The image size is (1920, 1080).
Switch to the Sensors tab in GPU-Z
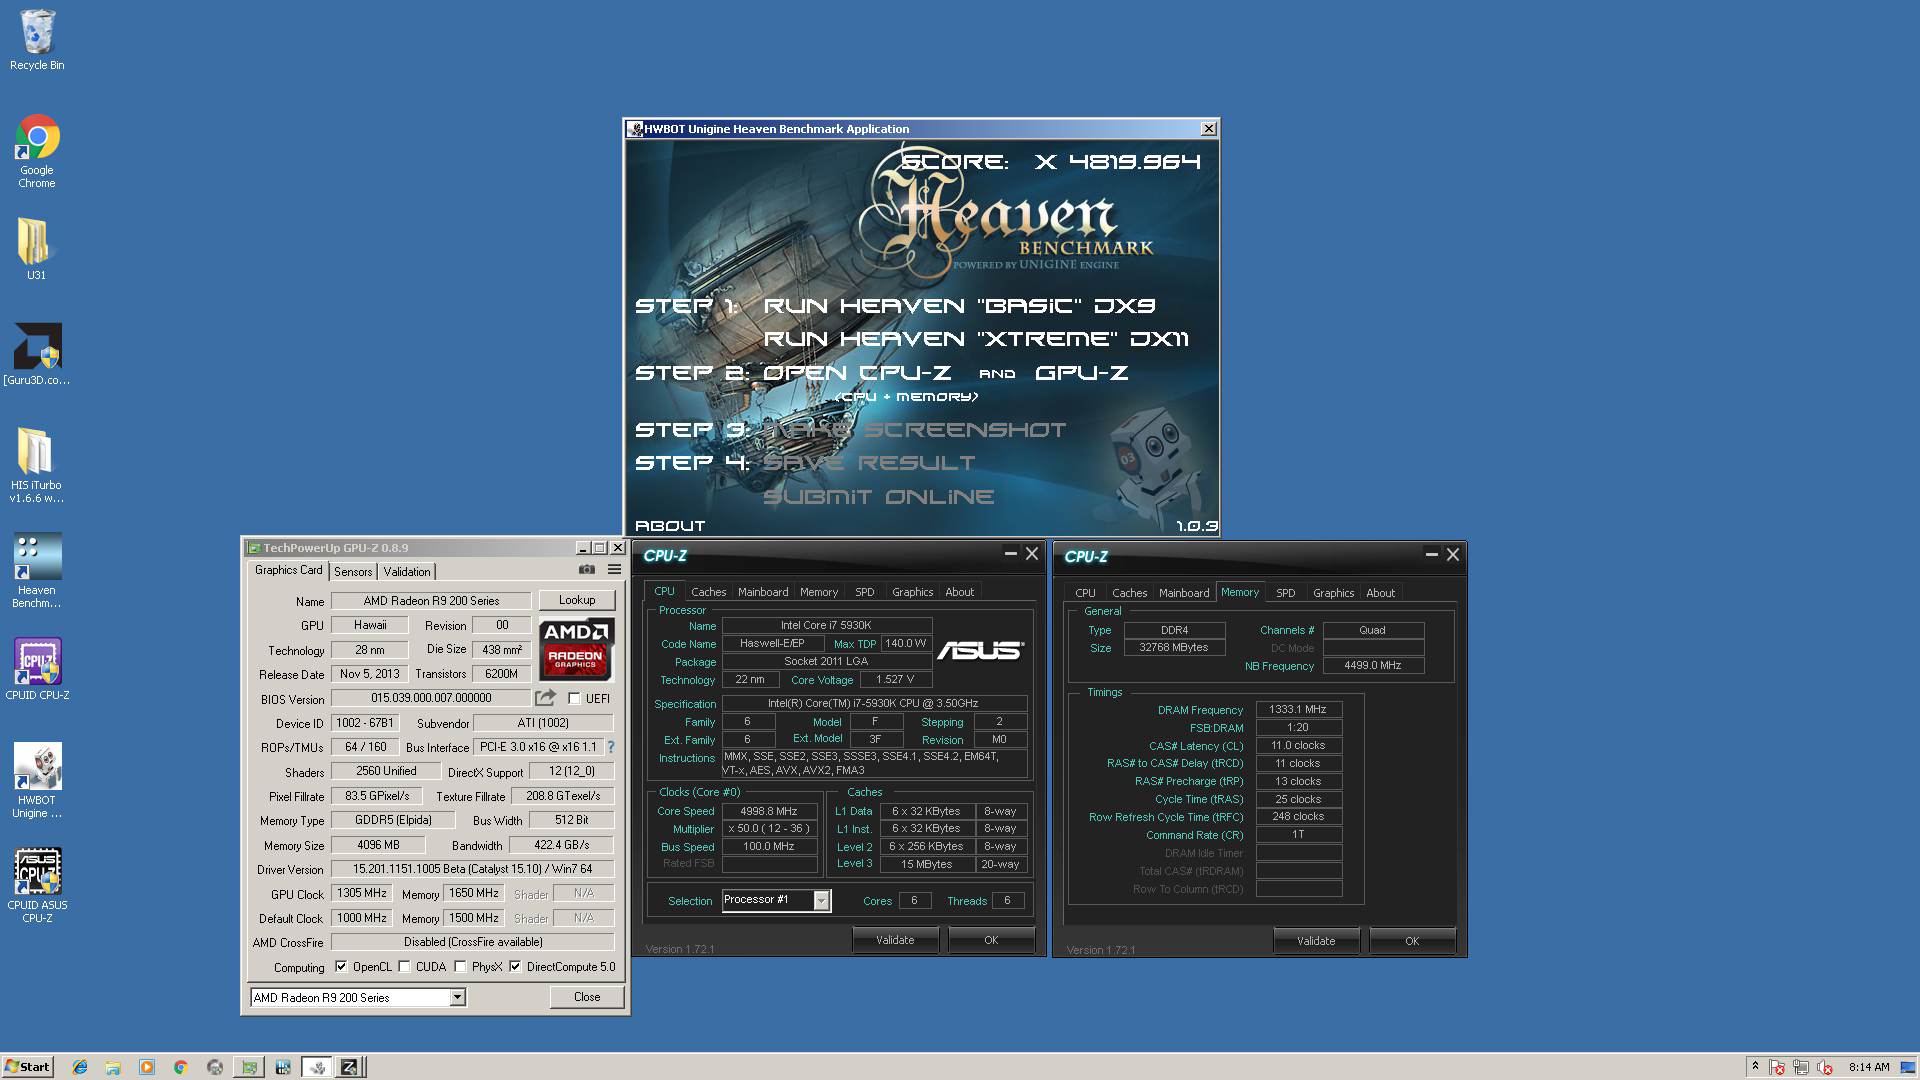353,571
